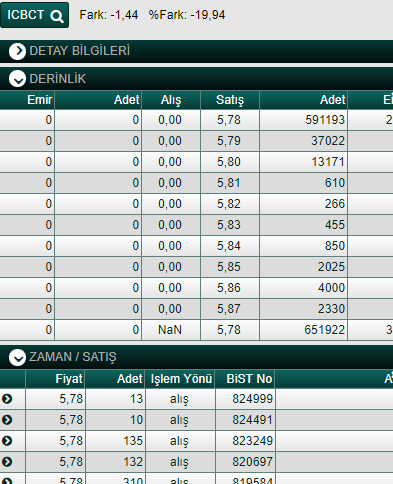Image resolution: width=393 pixels, height=484 pixels.
Task: Select the 5,82 sell price cell
Action: click(x=230, y=204)
